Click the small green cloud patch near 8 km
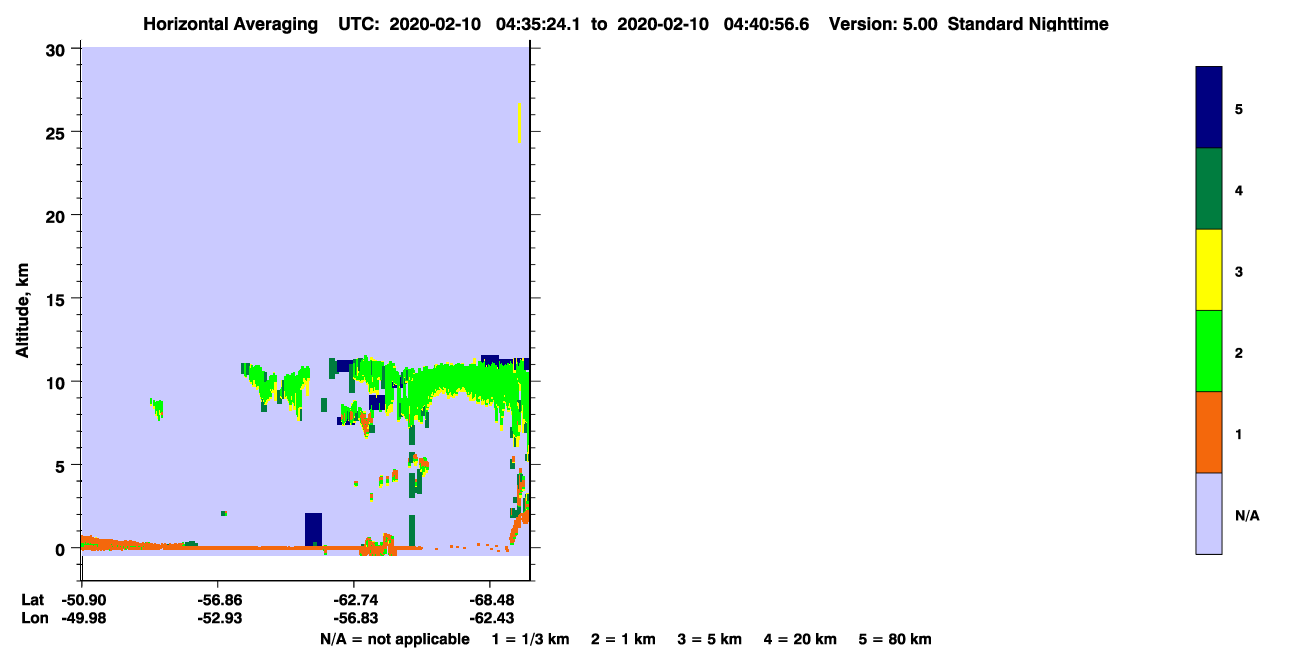This screenshot has height=667, width=1300. (157, 408)
